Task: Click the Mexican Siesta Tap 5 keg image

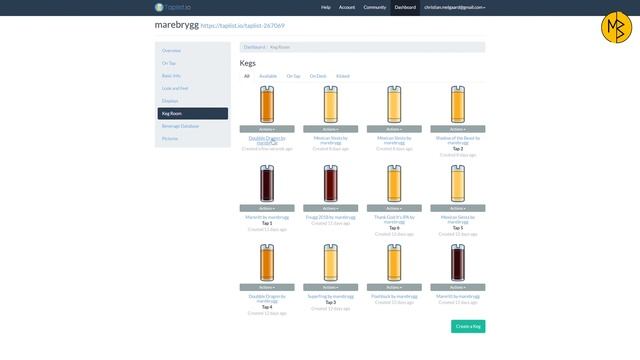Action: click(458, 184)
